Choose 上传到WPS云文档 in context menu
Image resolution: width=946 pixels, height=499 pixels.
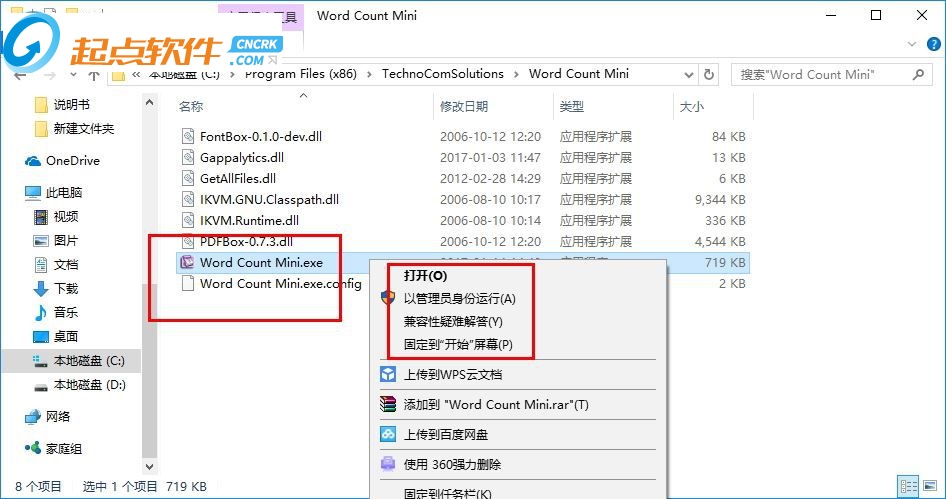(452, 375)
